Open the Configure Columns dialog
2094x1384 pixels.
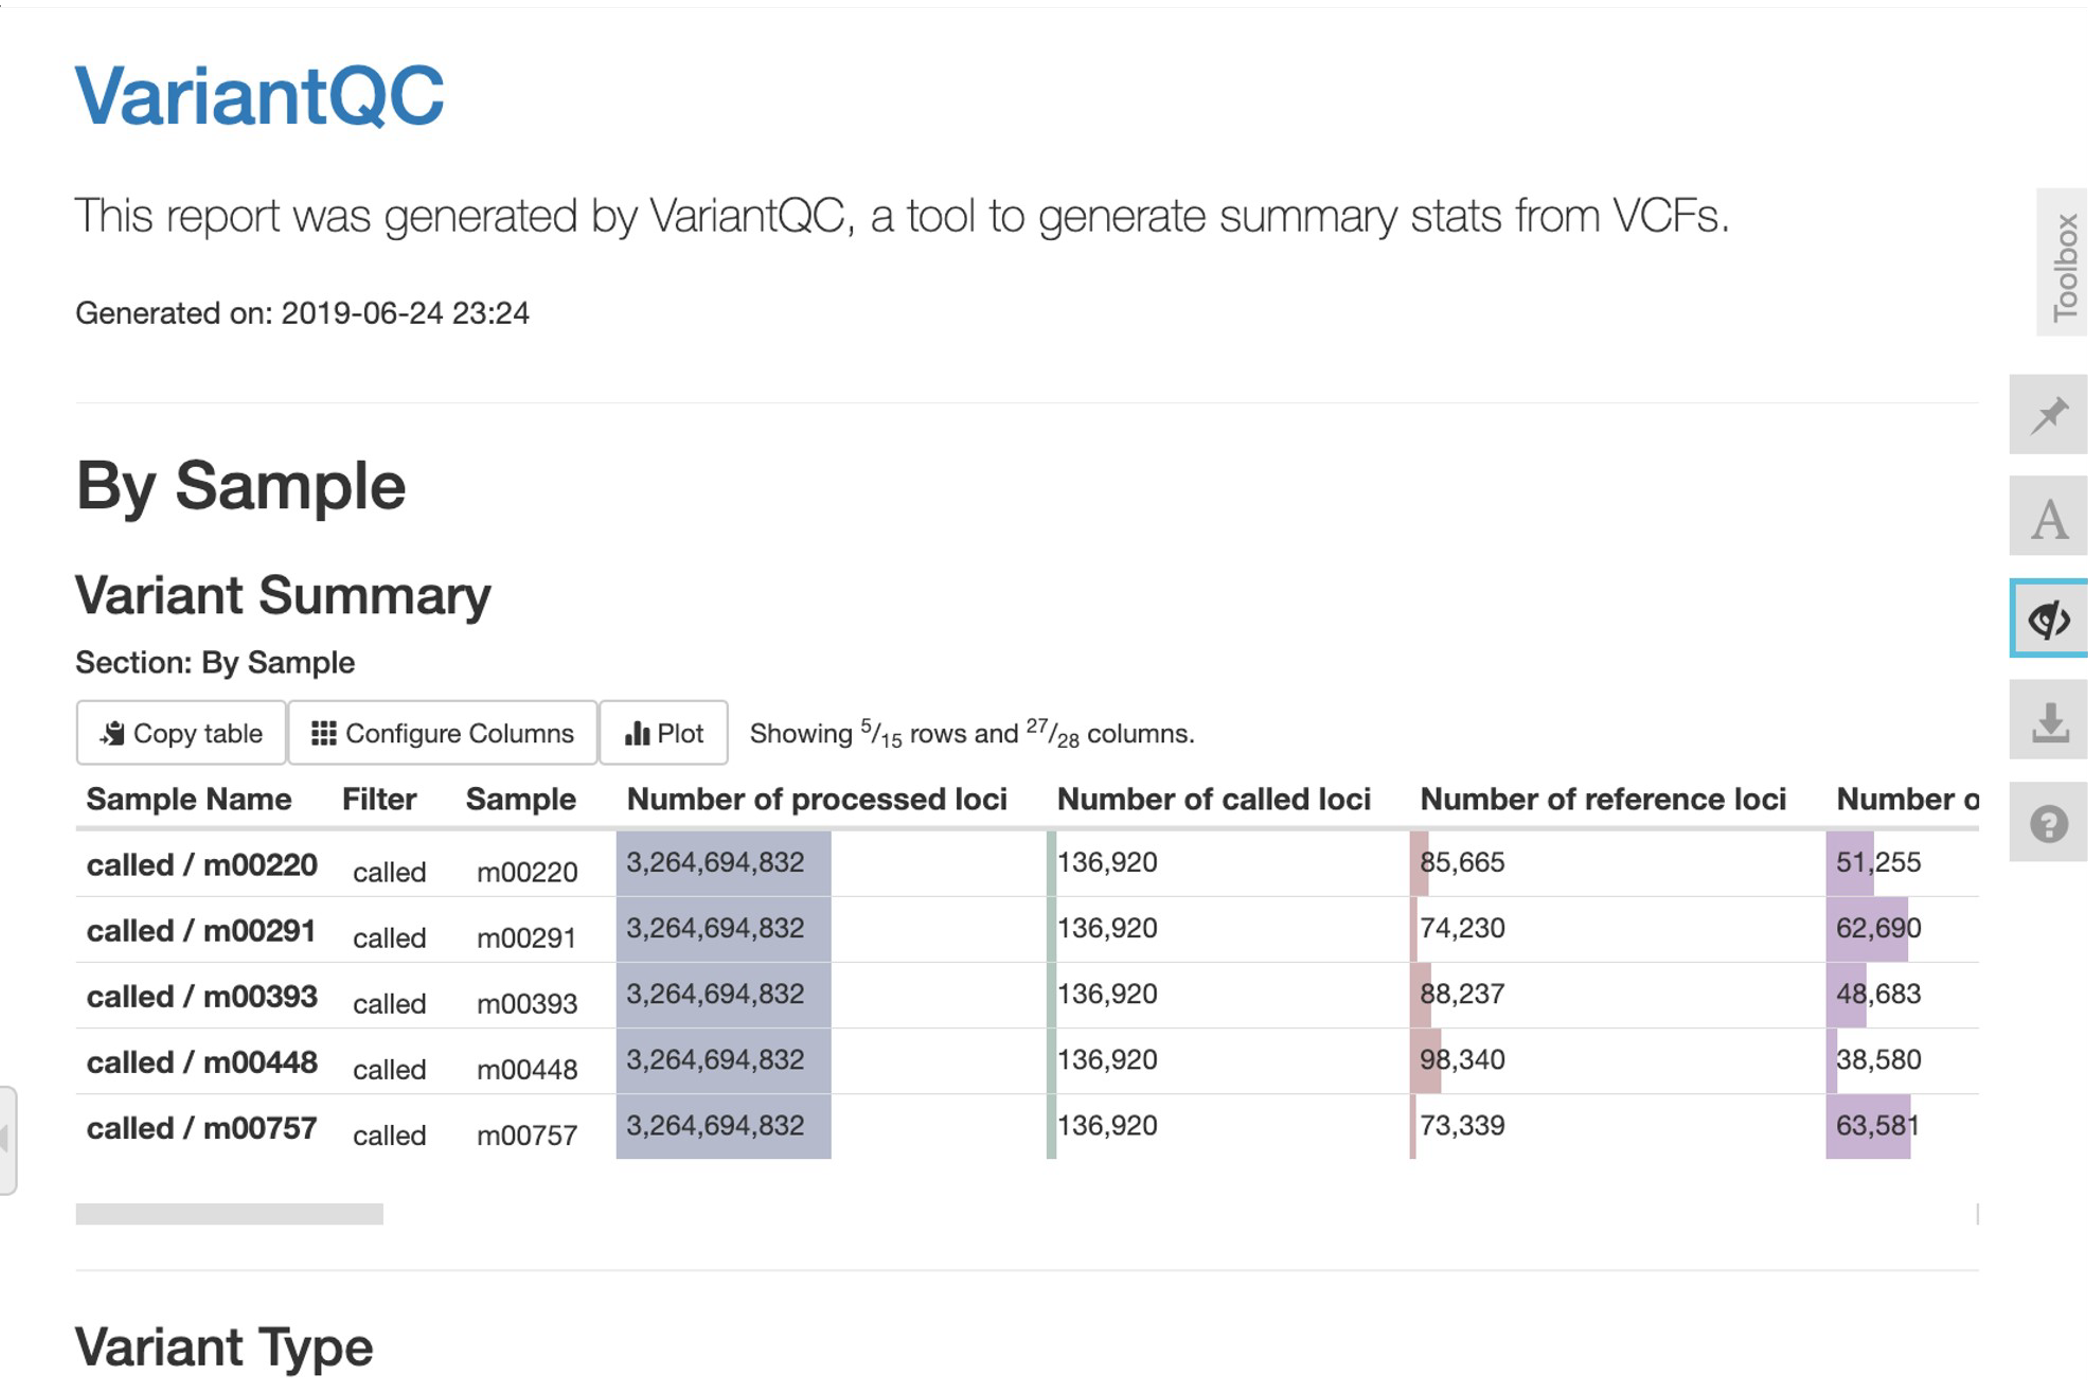tap(442, 733)
